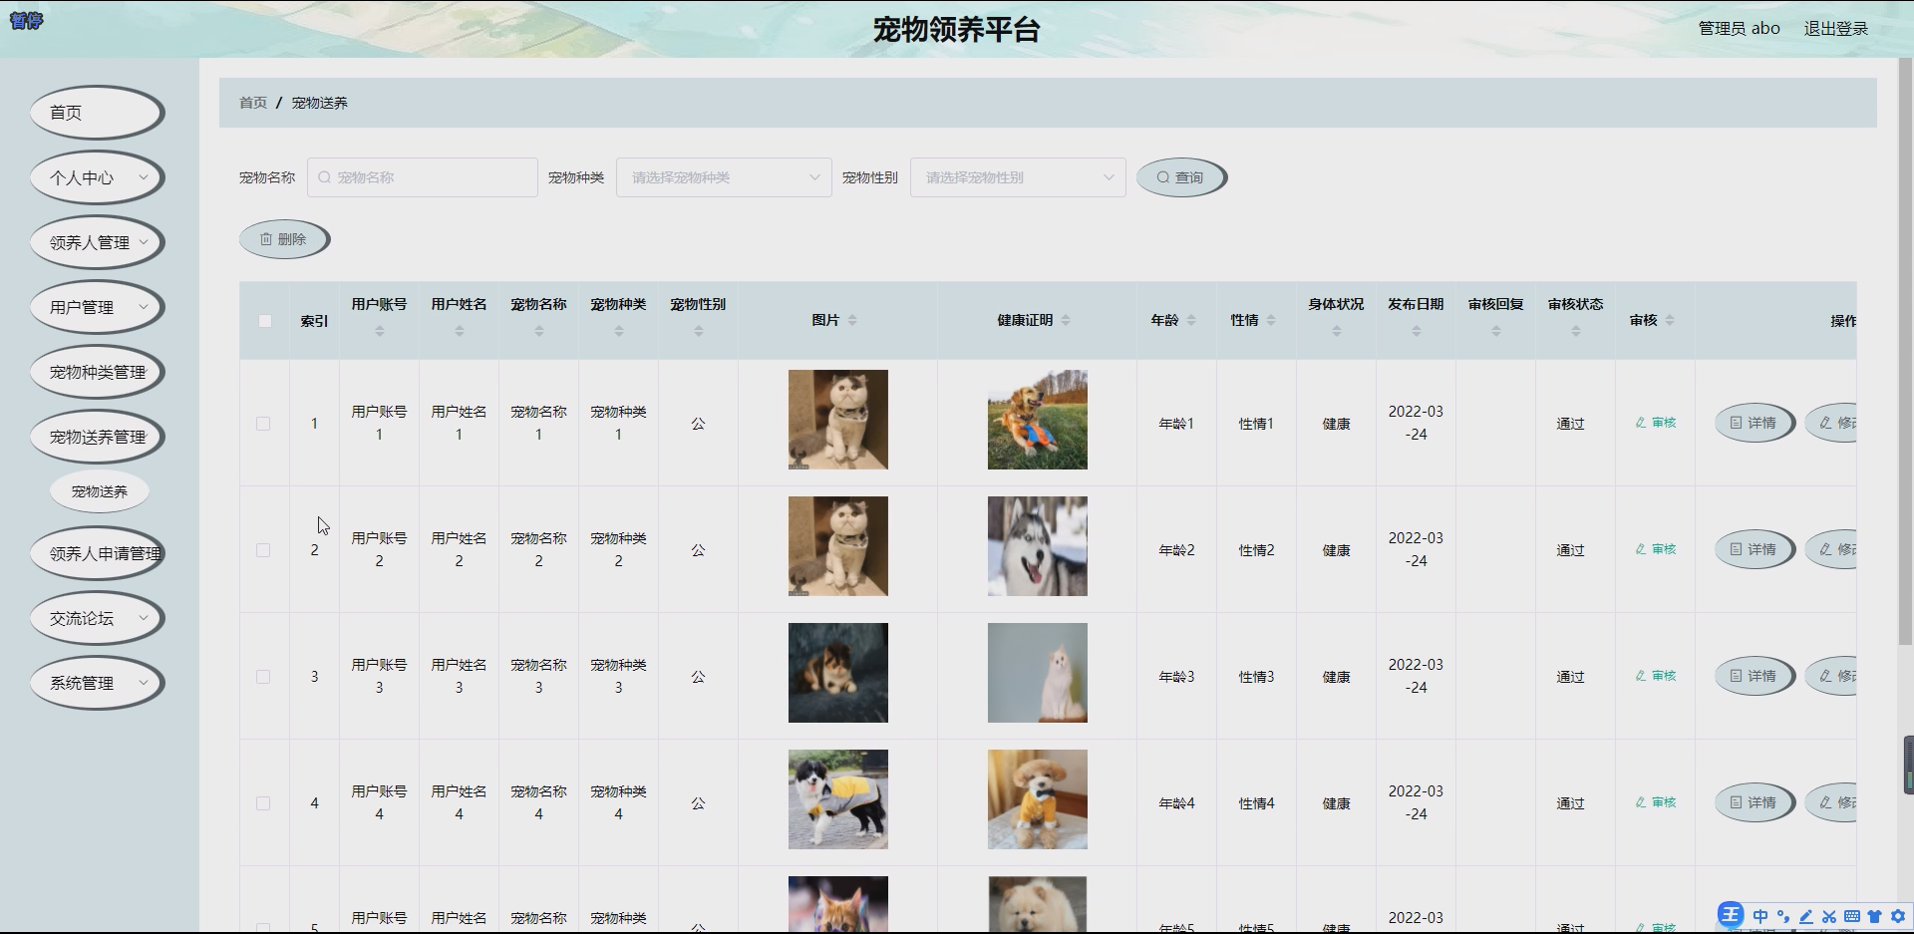
Task: Sort by the 发布日期 column arrows
Action: 1416,331
